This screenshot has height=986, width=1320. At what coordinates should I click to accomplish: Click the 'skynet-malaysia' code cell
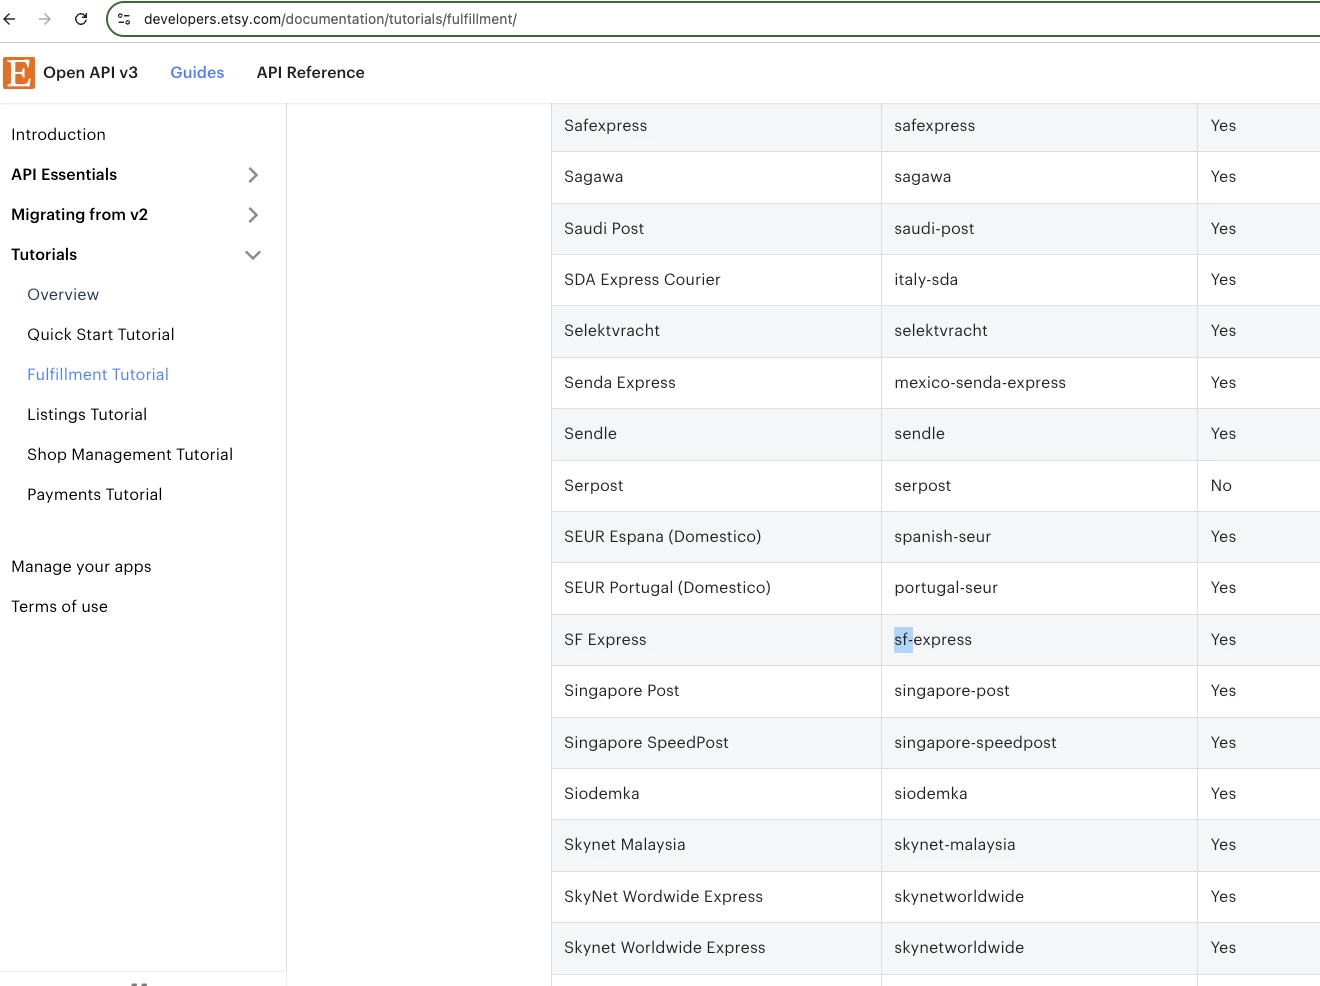point(1039,845)
